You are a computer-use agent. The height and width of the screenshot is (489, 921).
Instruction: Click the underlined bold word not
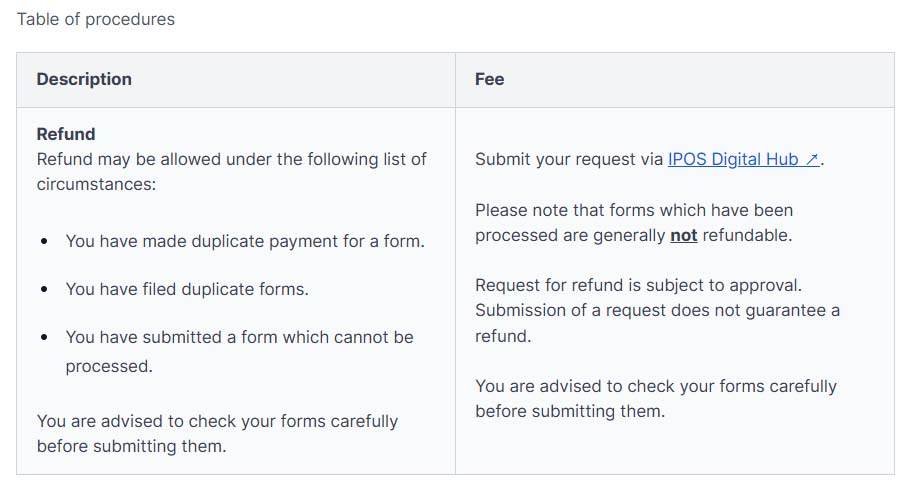pos(683,236)
